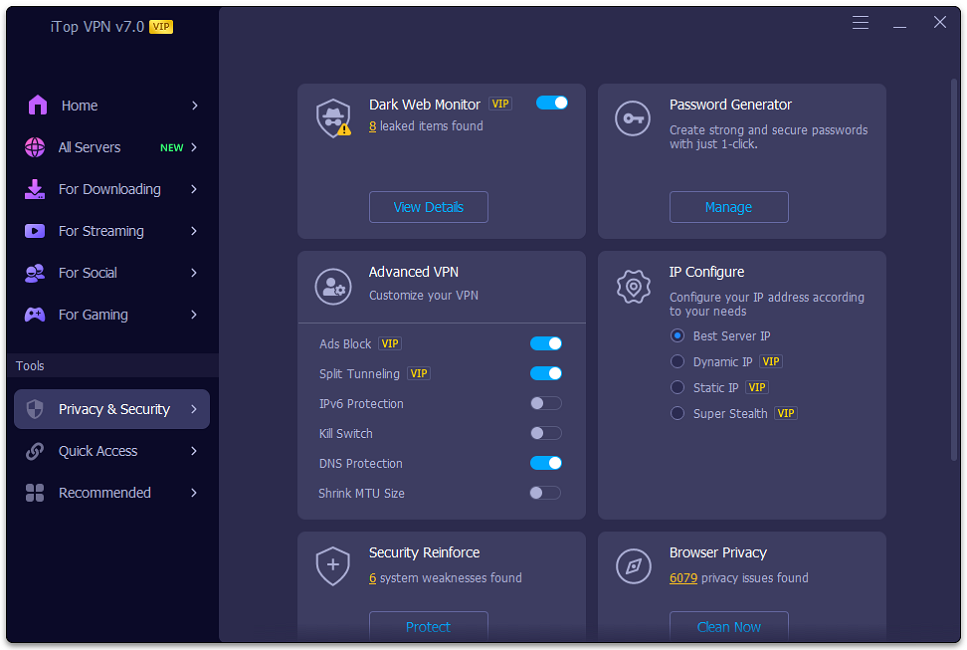Screen dimensions: 967x650
Task: Click the Manage button for Password Generator
Action: point(728,207)
